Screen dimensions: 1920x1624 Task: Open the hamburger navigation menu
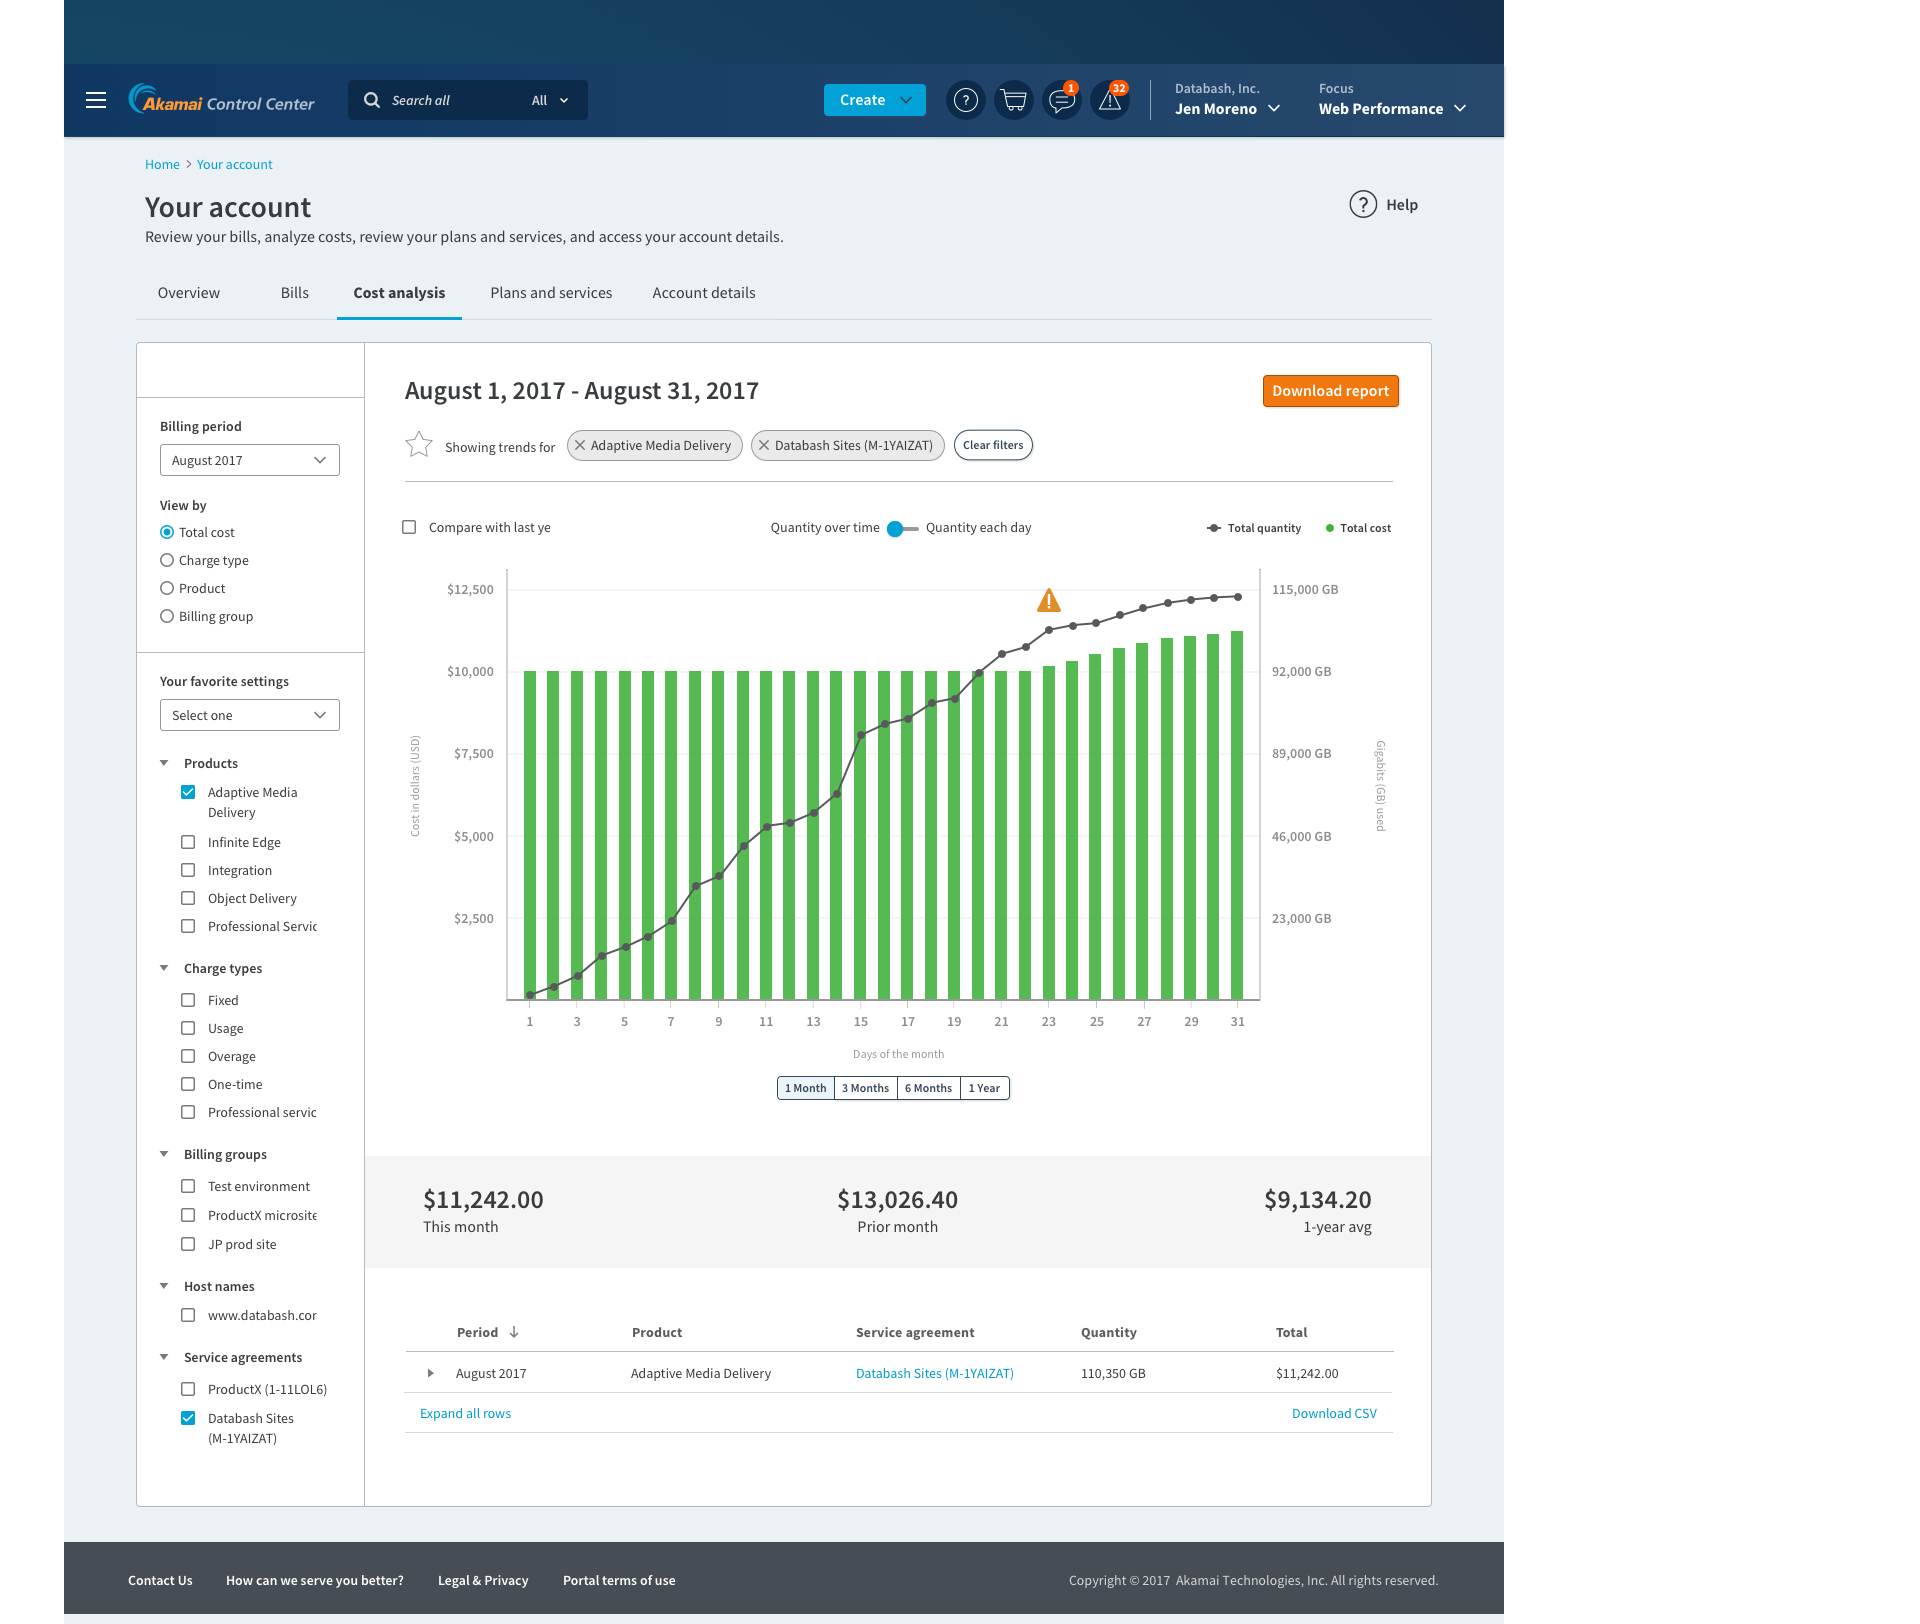[x=96, y=100]
